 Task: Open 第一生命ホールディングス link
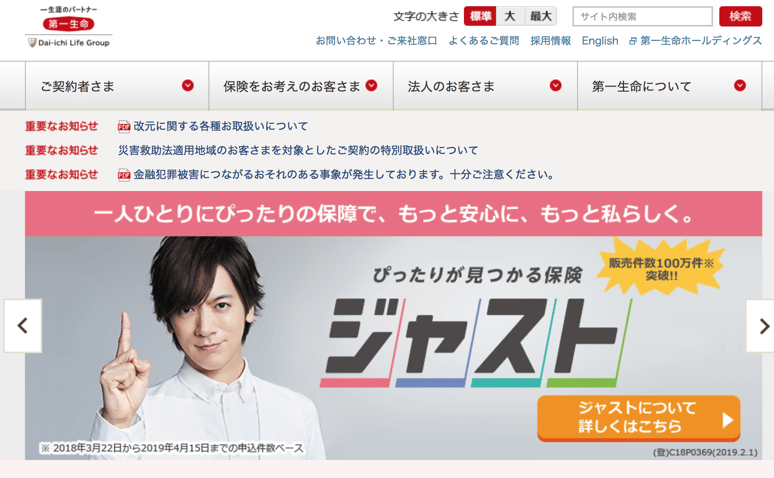[701, 41]
